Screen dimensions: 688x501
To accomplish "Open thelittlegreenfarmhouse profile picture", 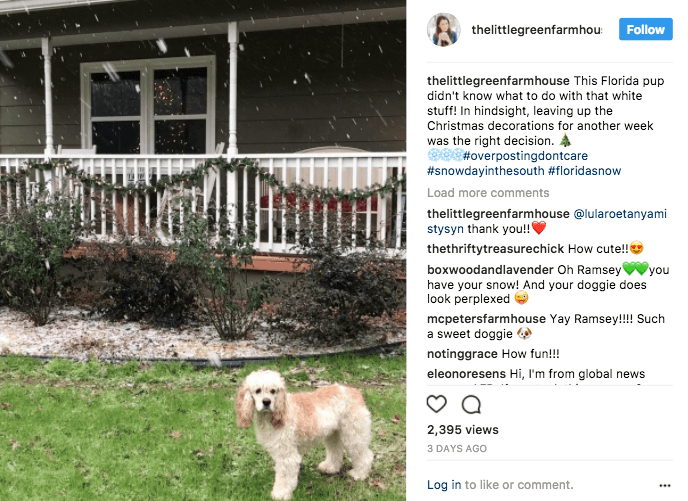I will tap(444, 29).
